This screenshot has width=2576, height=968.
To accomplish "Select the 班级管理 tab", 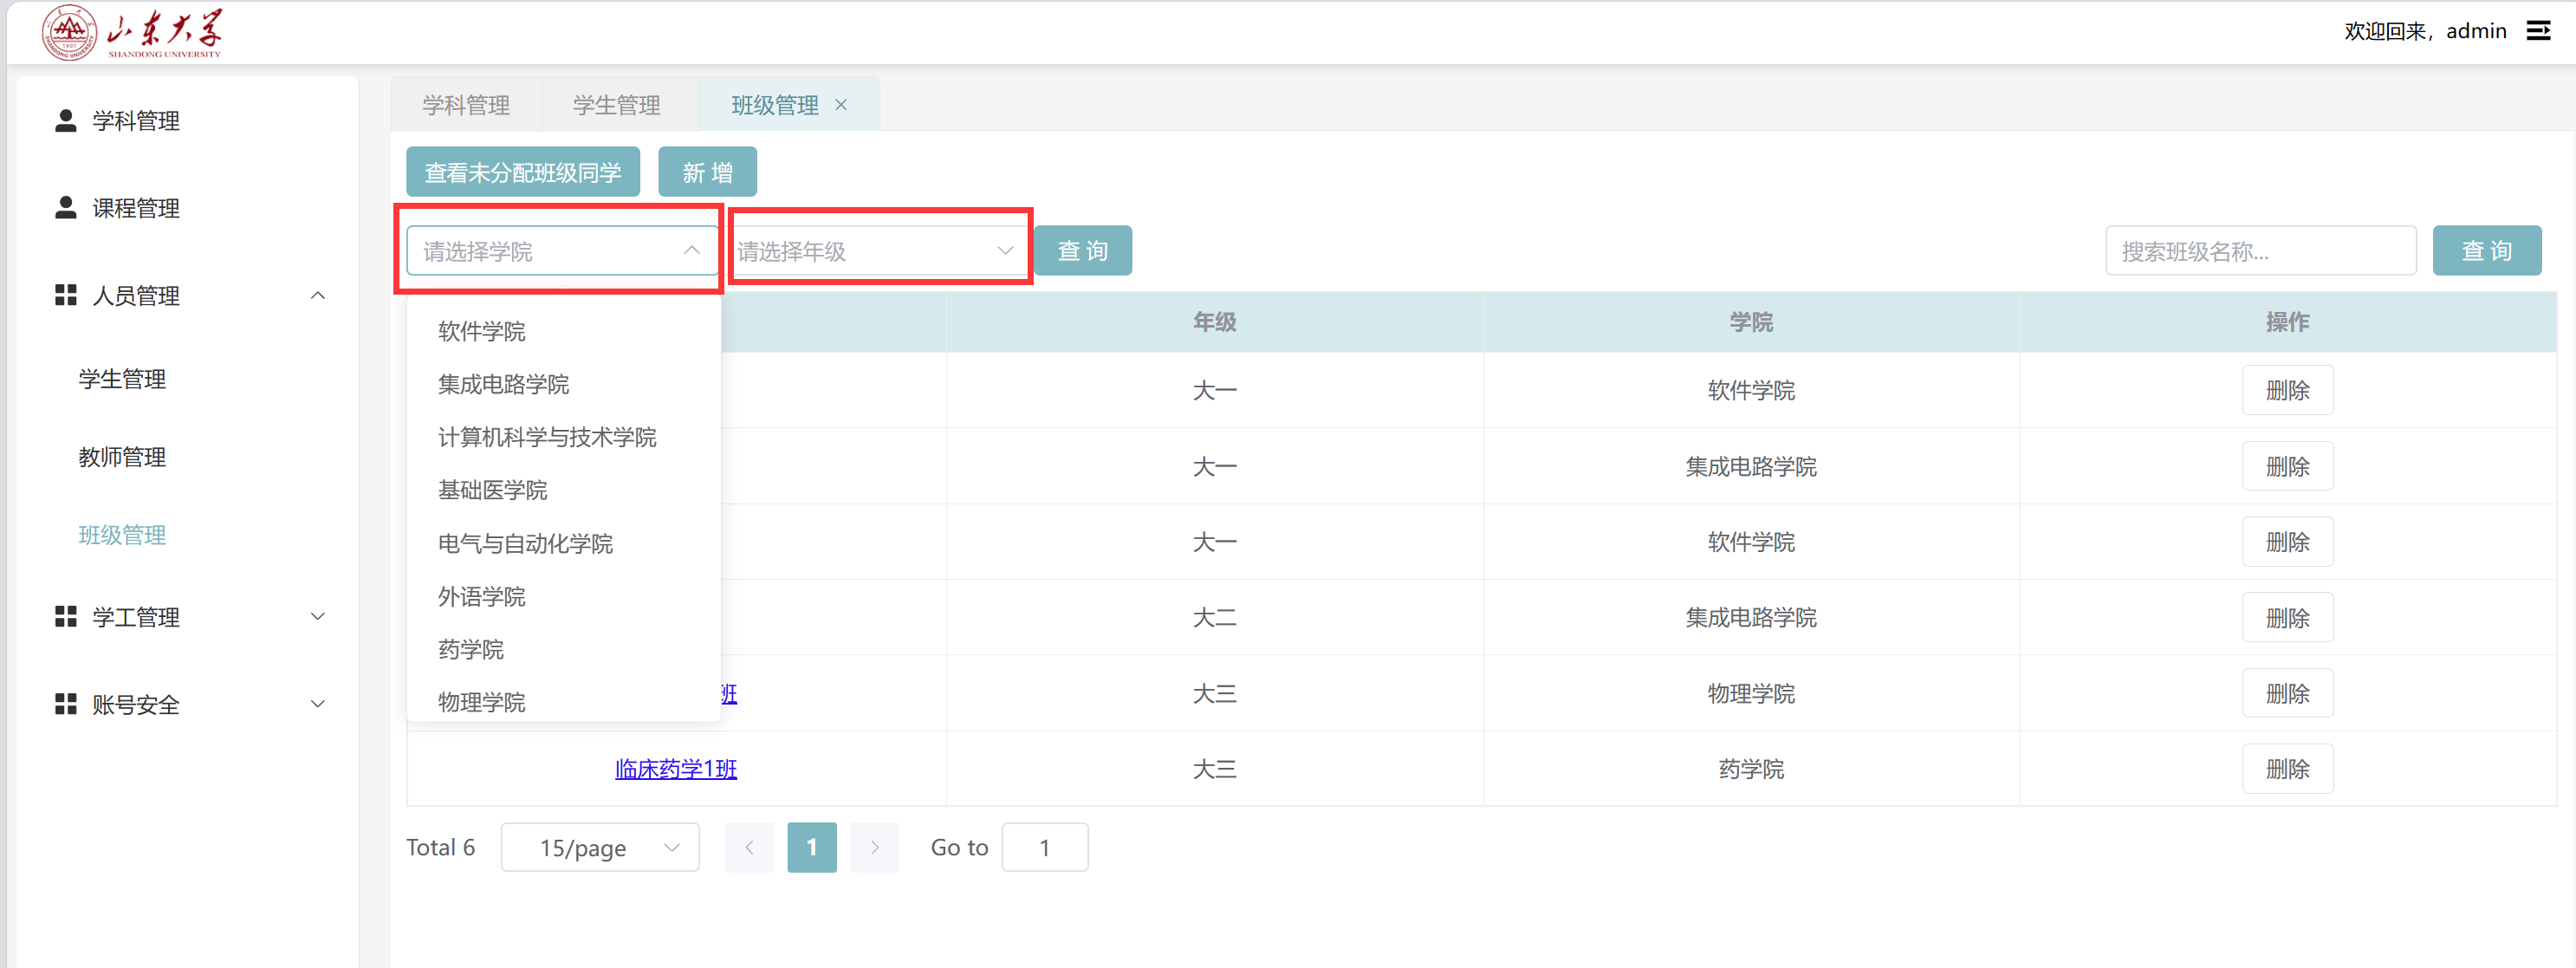I will [775, 105].
